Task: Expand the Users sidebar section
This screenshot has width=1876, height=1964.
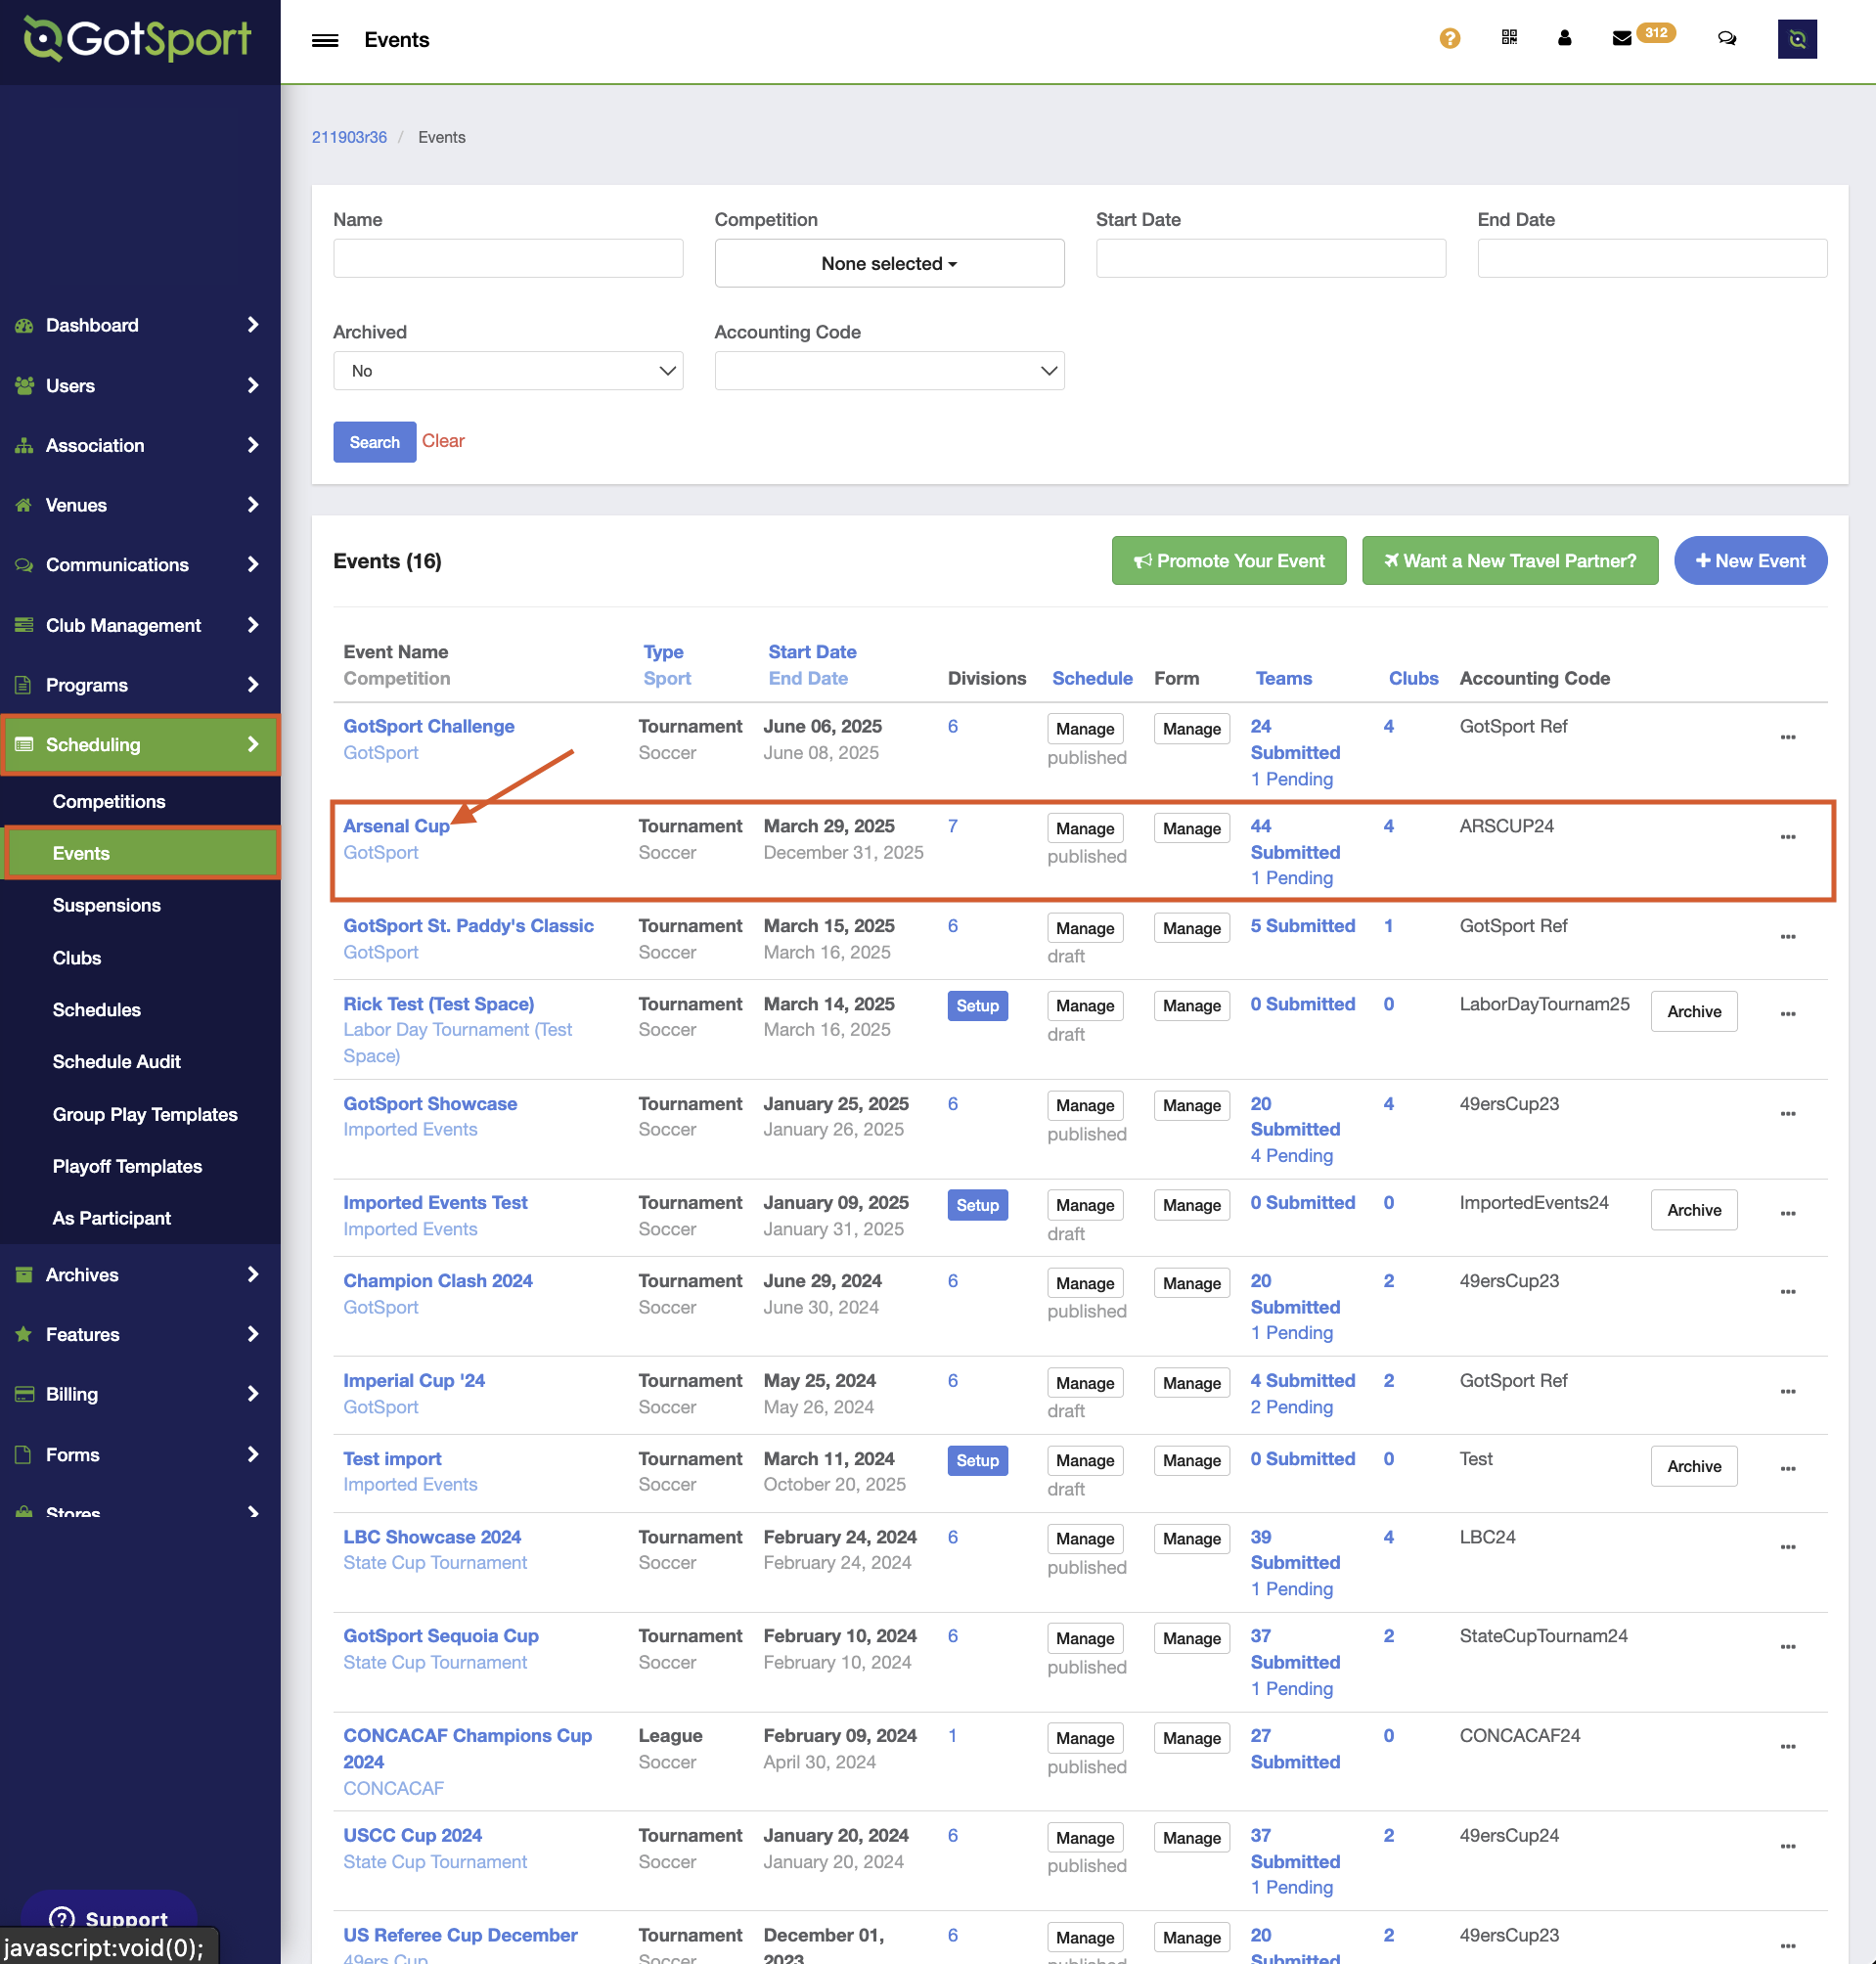Action: (x=140, y=386)
